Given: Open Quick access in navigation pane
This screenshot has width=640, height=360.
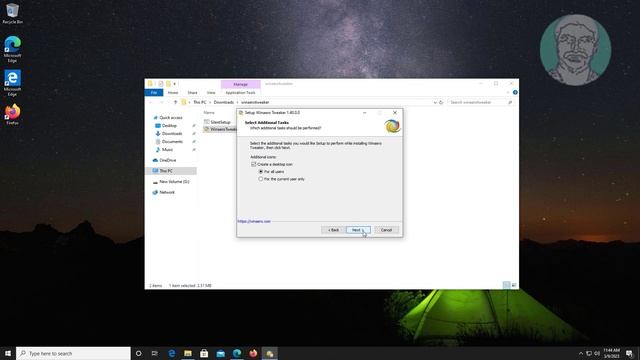Looking at the screenshot, I should [171, 118].
